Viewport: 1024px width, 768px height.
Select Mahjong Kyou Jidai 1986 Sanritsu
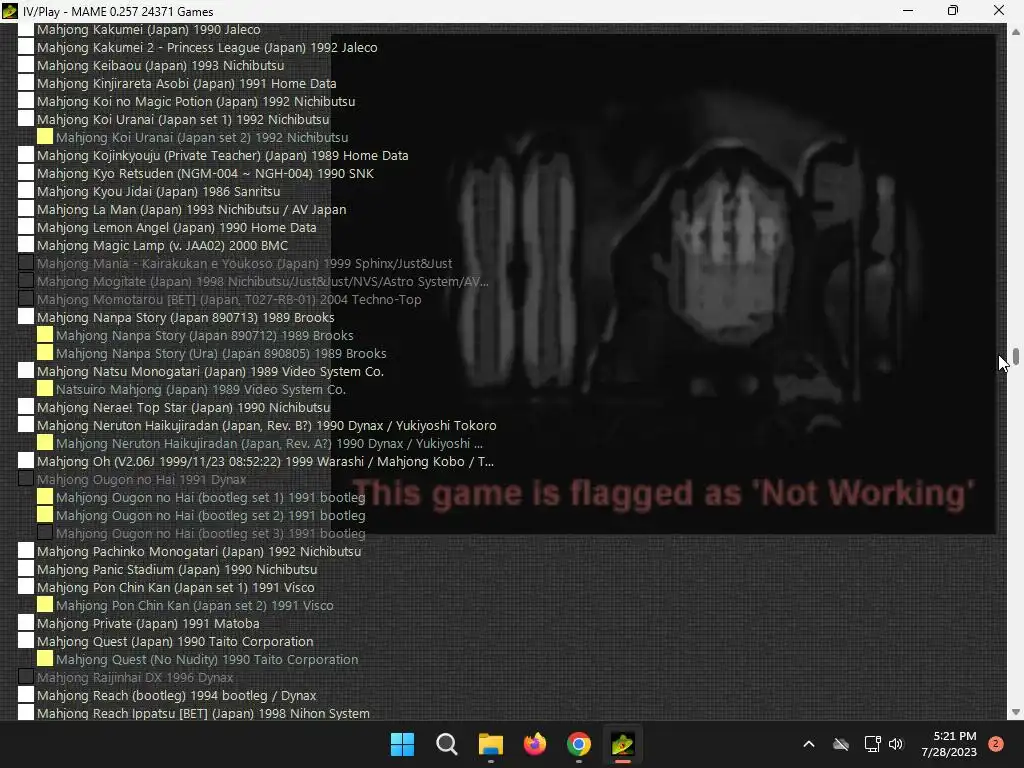pos(159,191)
